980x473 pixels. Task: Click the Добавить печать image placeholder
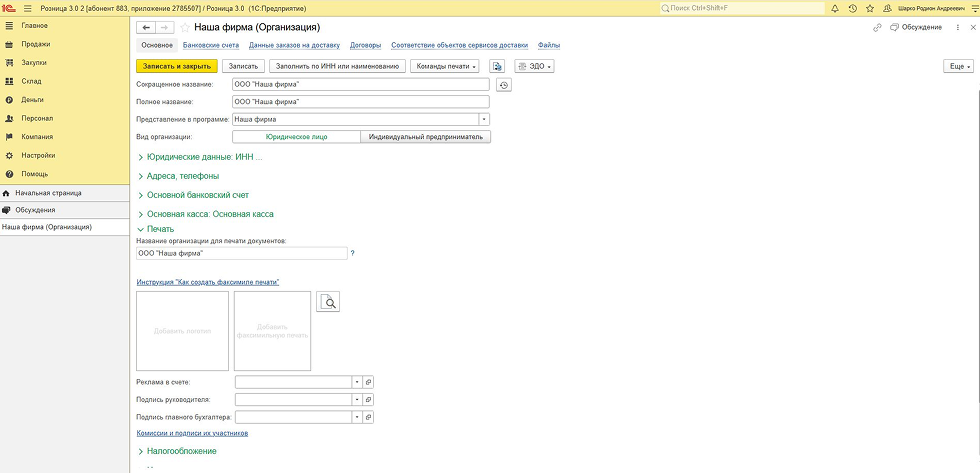click(x=182, y=330)
